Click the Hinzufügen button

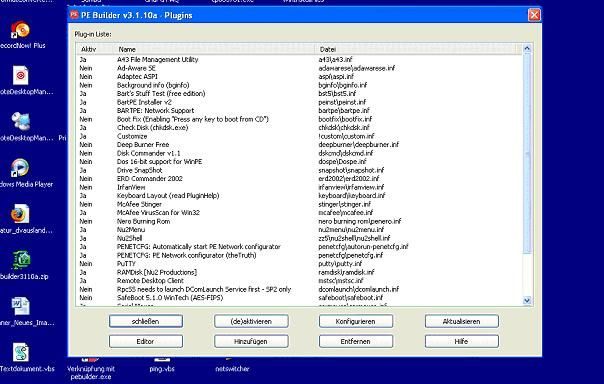click(251, 341)
